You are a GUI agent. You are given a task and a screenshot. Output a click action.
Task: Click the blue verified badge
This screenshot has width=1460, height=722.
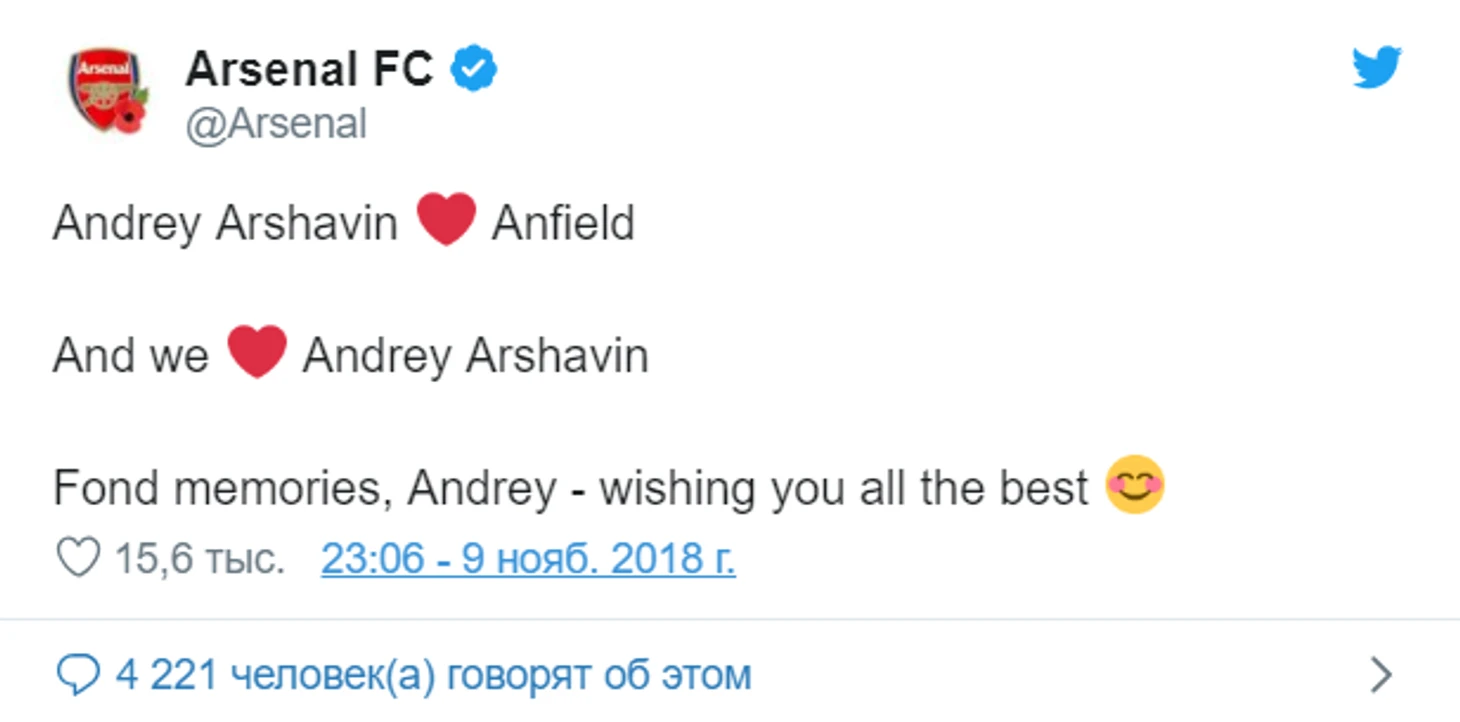pyautogui.click(x=474, y=69)
